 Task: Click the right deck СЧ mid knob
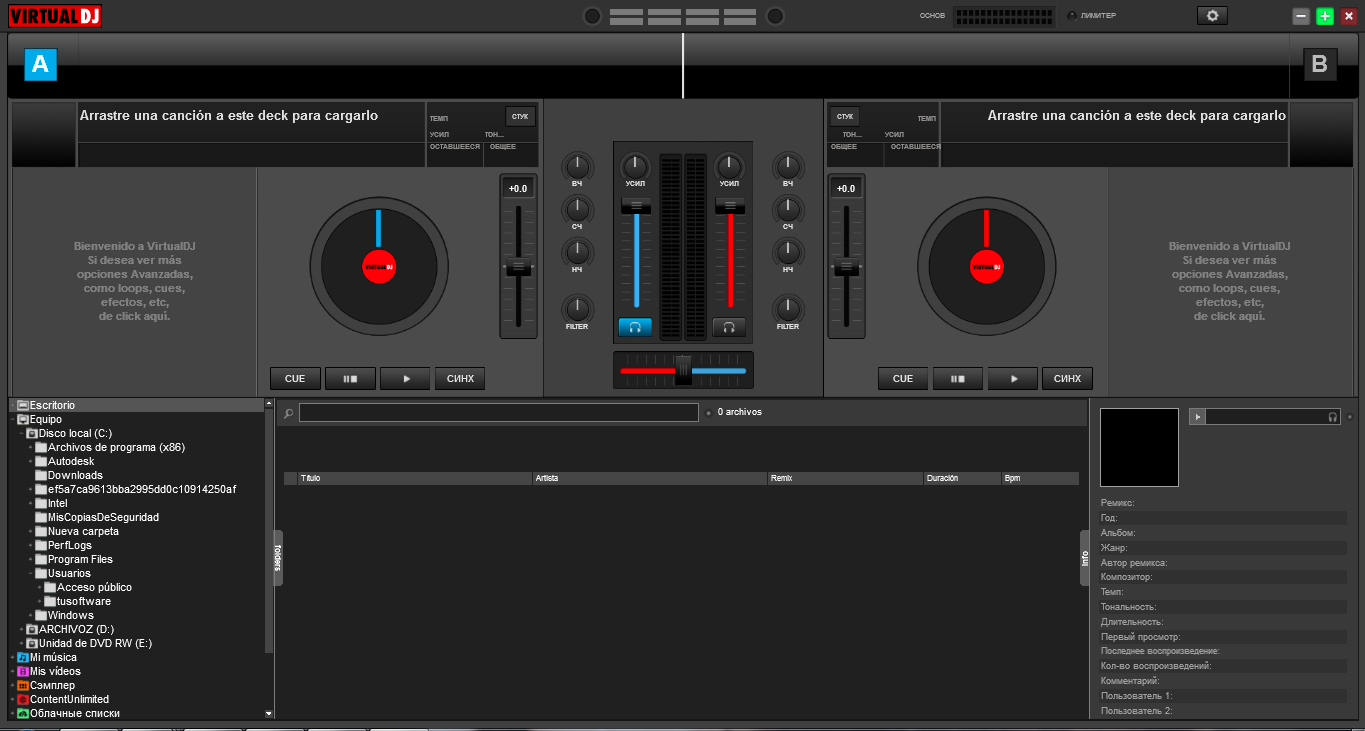[x=788, y=209]
